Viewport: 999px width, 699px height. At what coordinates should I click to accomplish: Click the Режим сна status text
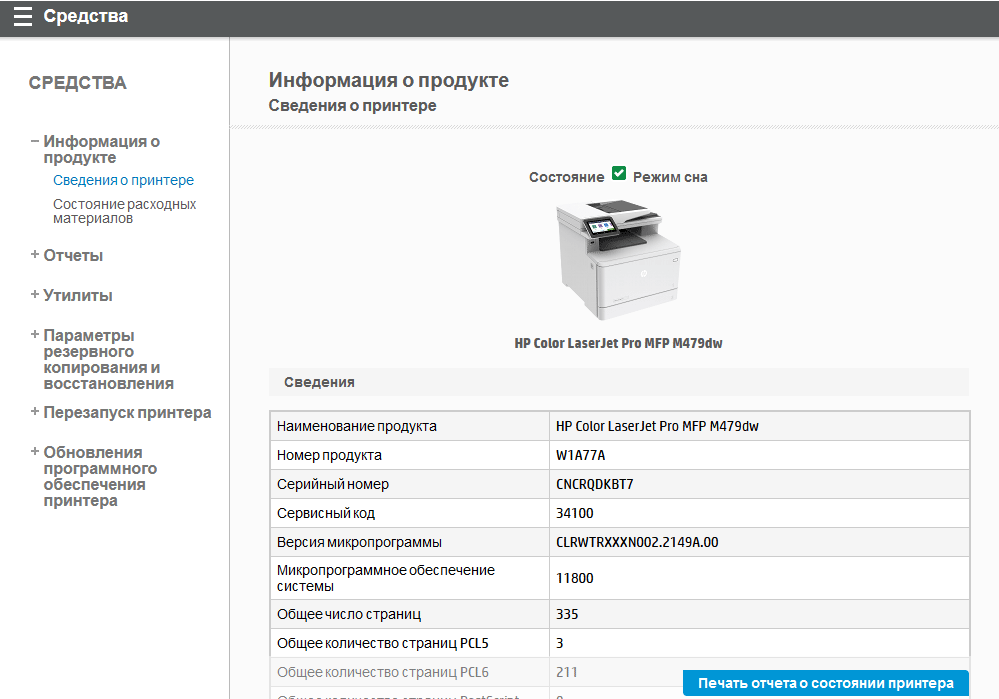click(670, 177)
